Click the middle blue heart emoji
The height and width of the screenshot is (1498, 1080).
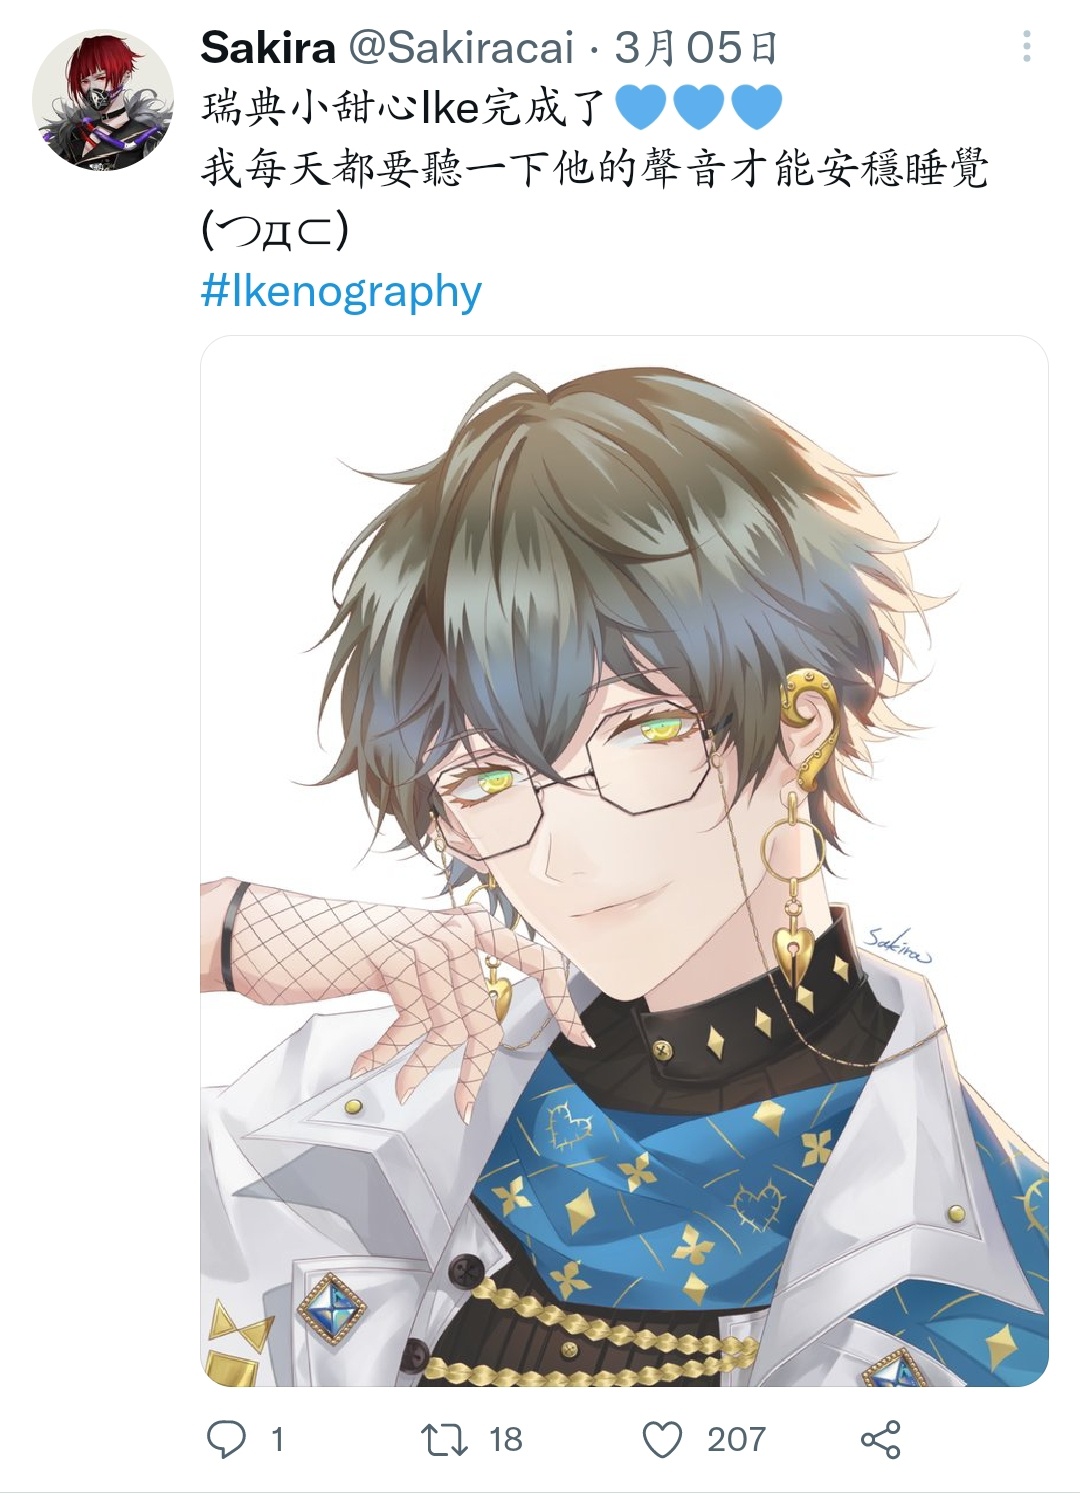[x=699, y=107]
